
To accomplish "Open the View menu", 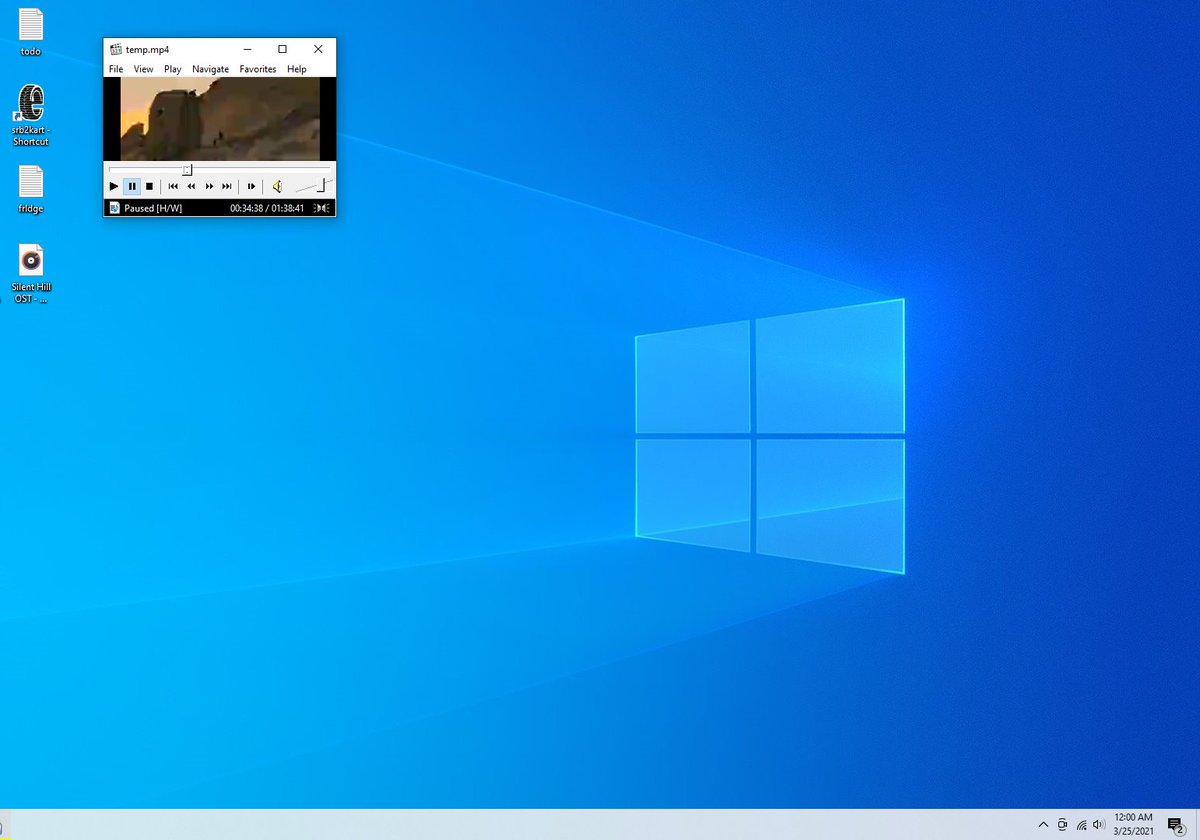I will 144,69.
